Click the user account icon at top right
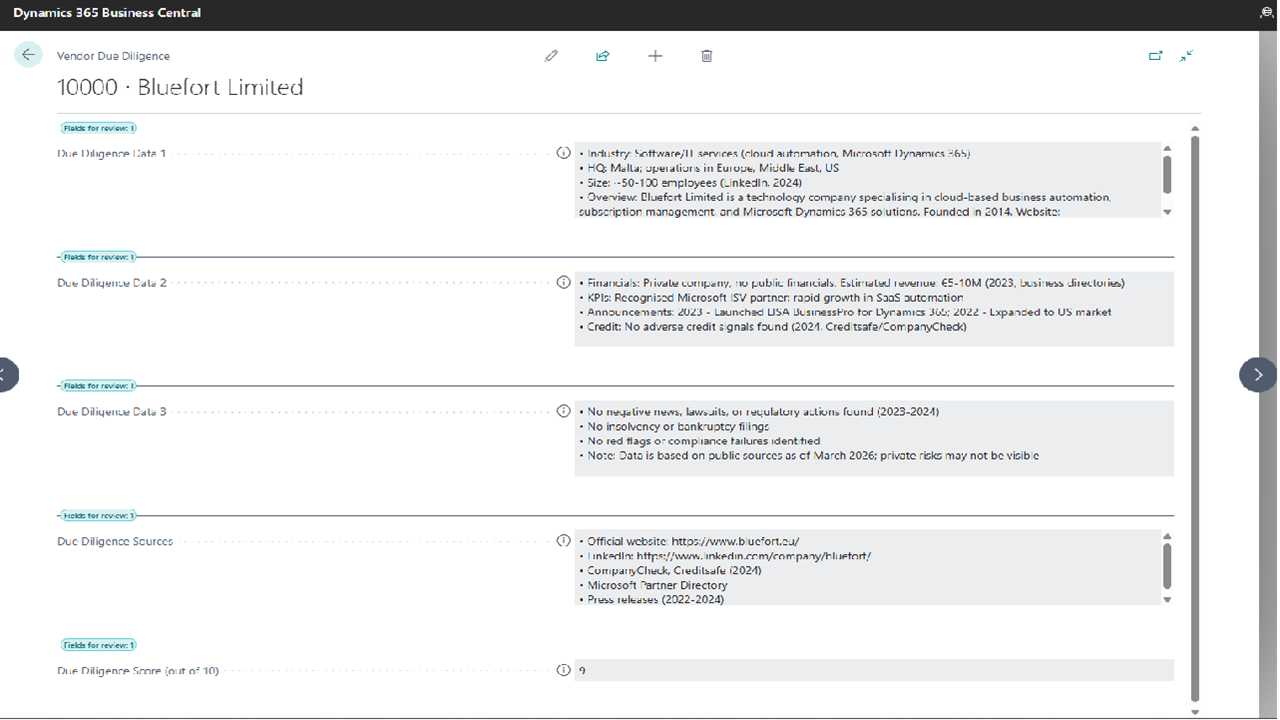 [x=1266, y=13]
